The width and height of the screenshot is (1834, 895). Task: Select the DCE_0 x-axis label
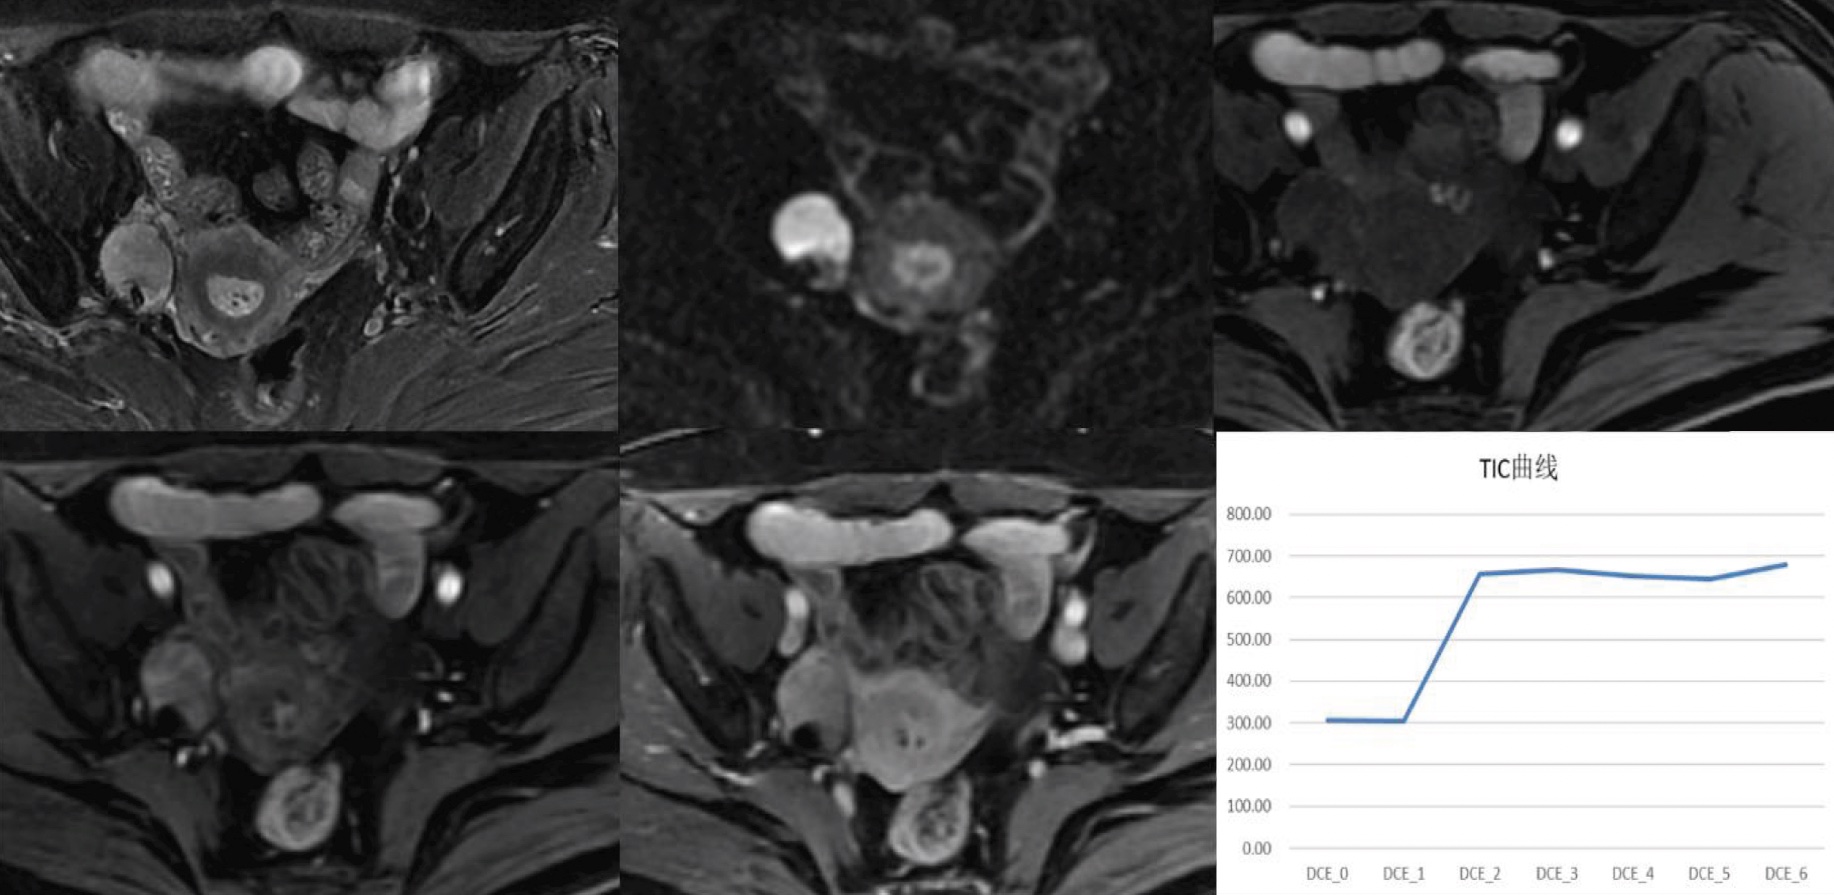coord(1327,874)
